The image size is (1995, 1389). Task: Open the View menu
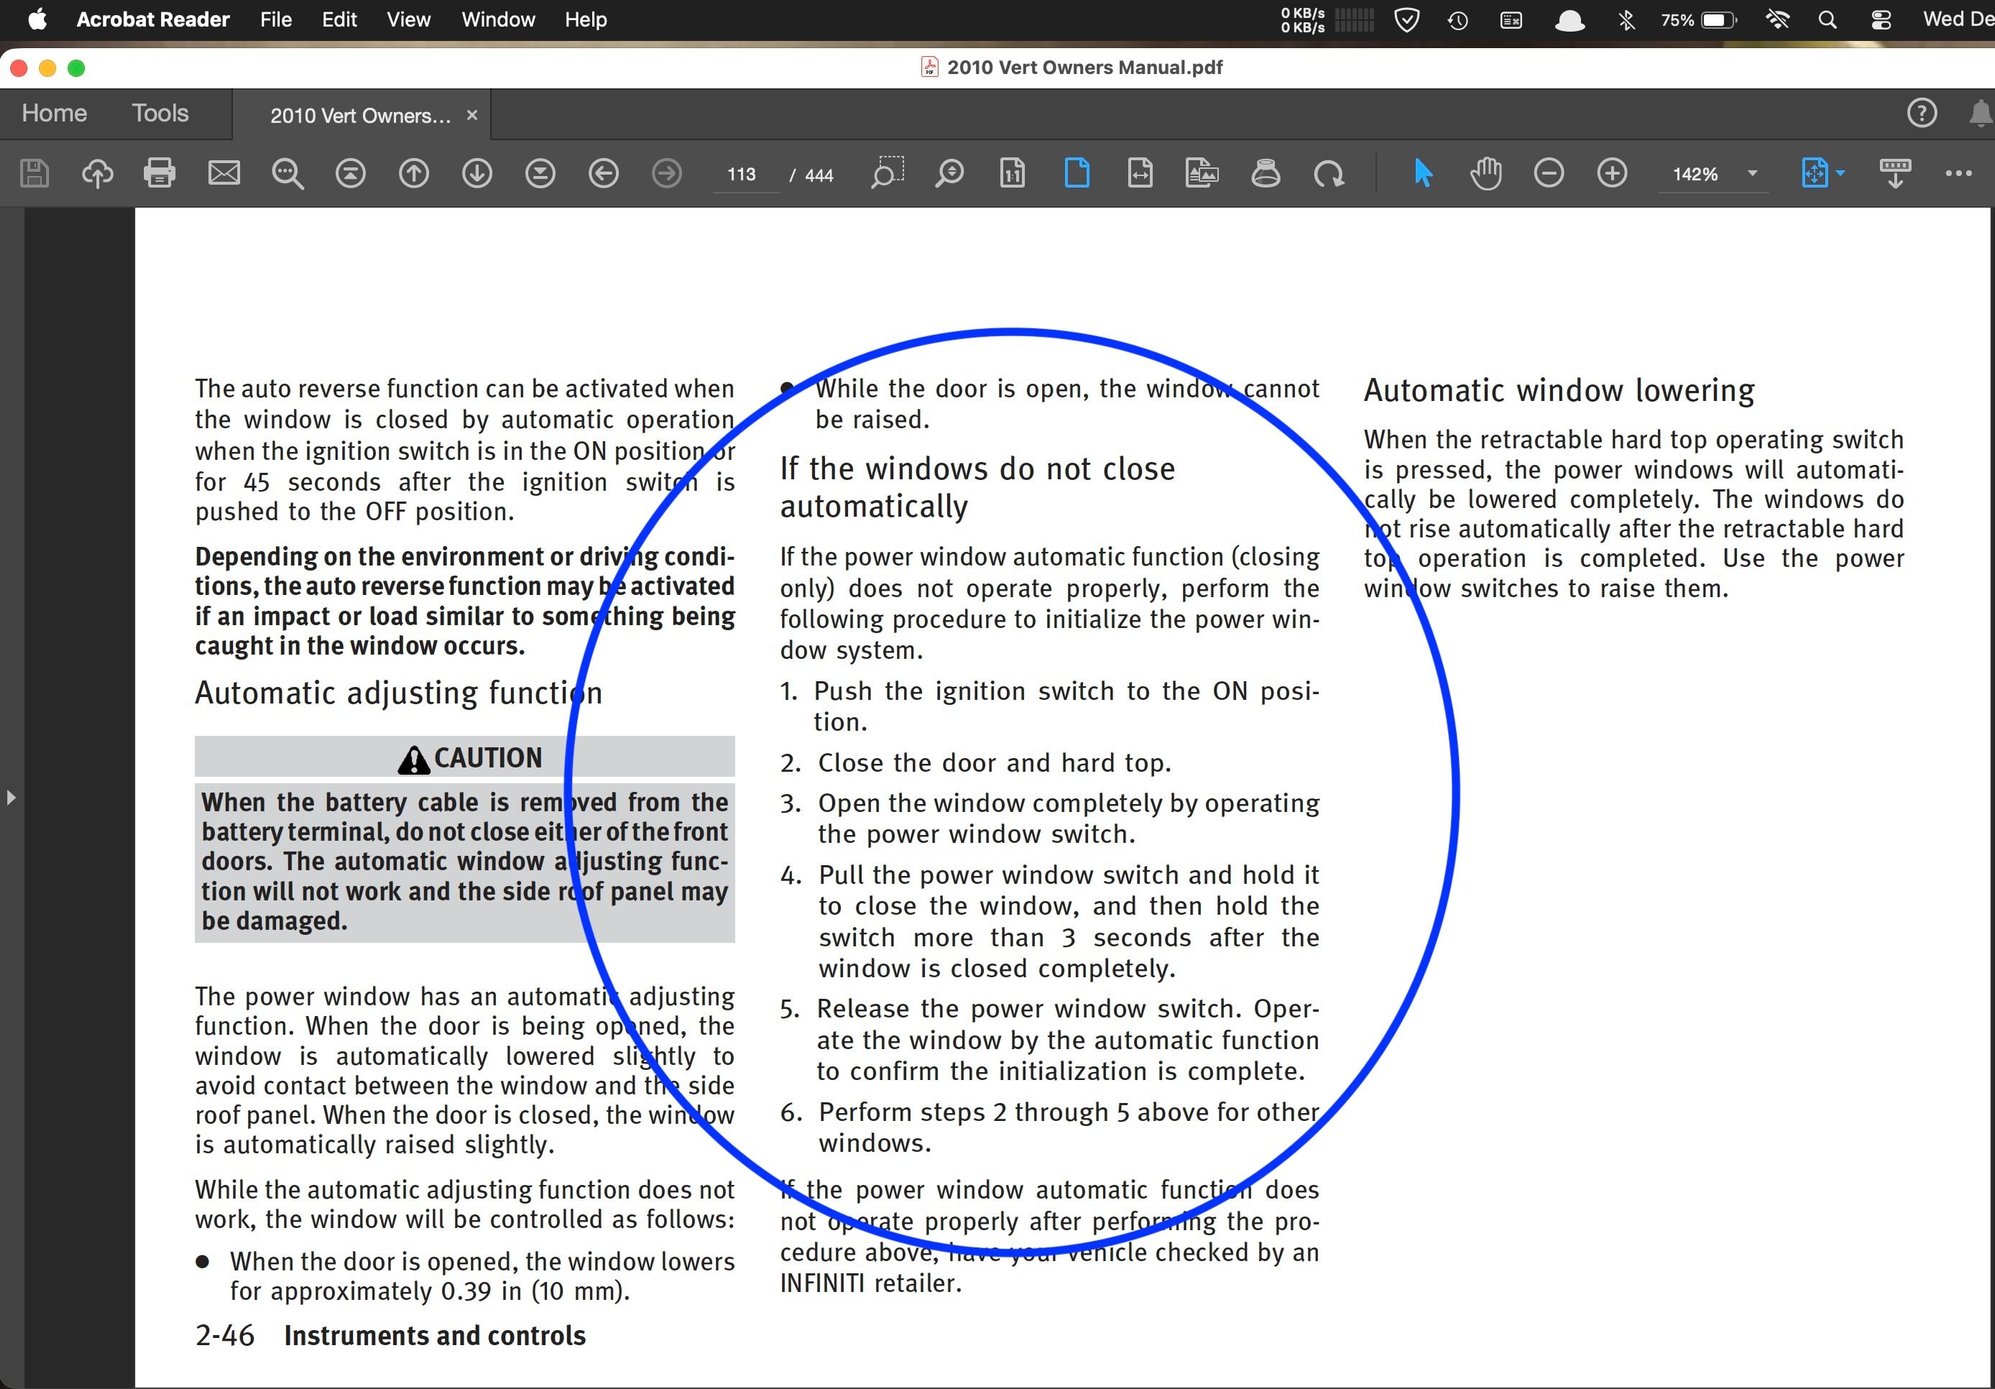[408, 20]
